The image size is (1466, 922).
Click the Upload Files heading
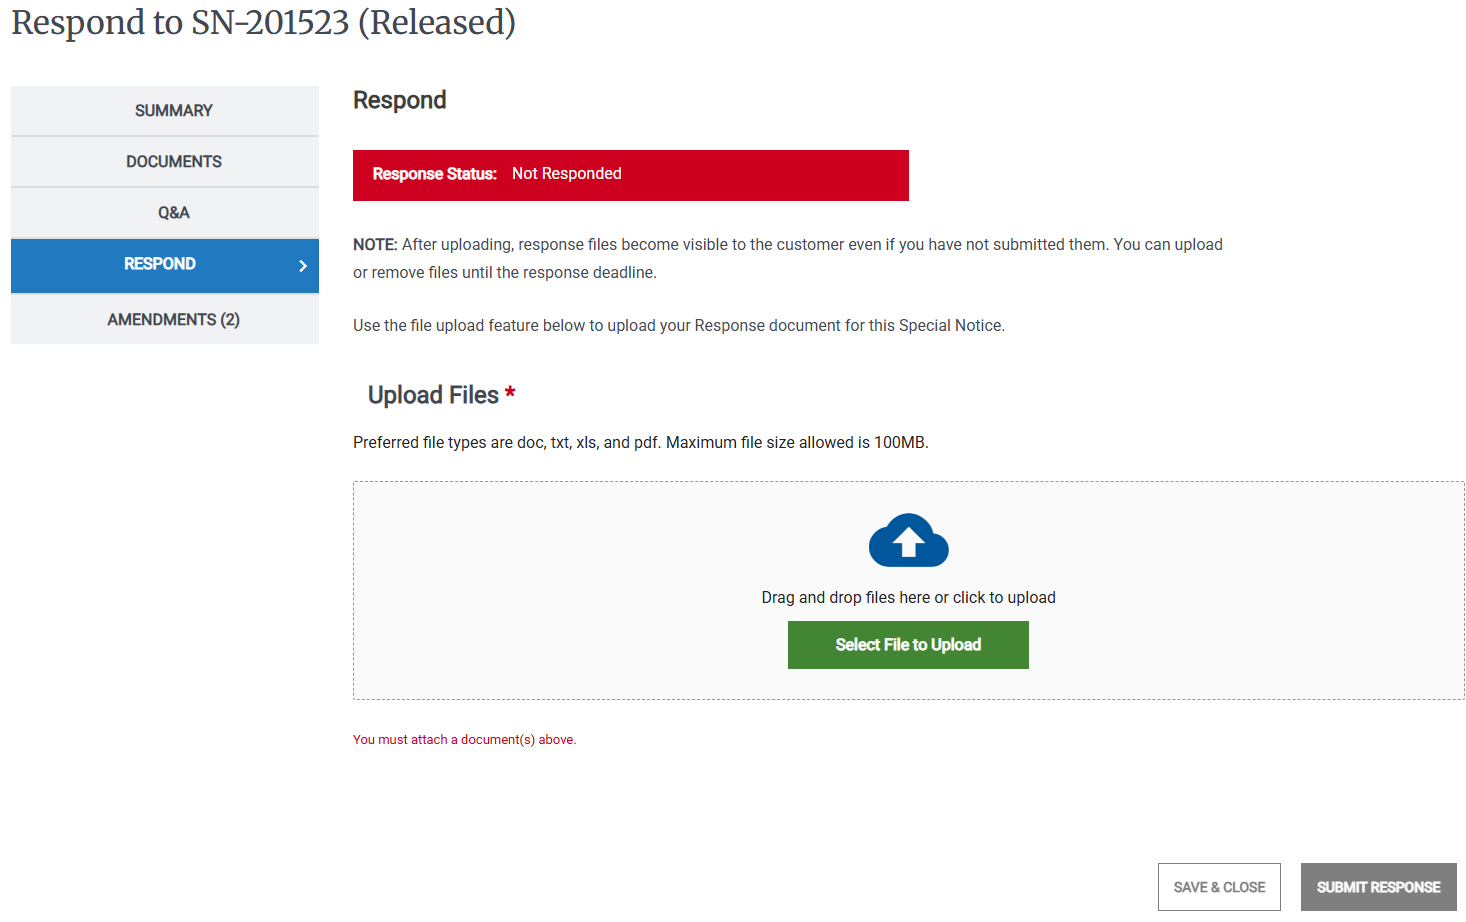[x=433, y=394]
